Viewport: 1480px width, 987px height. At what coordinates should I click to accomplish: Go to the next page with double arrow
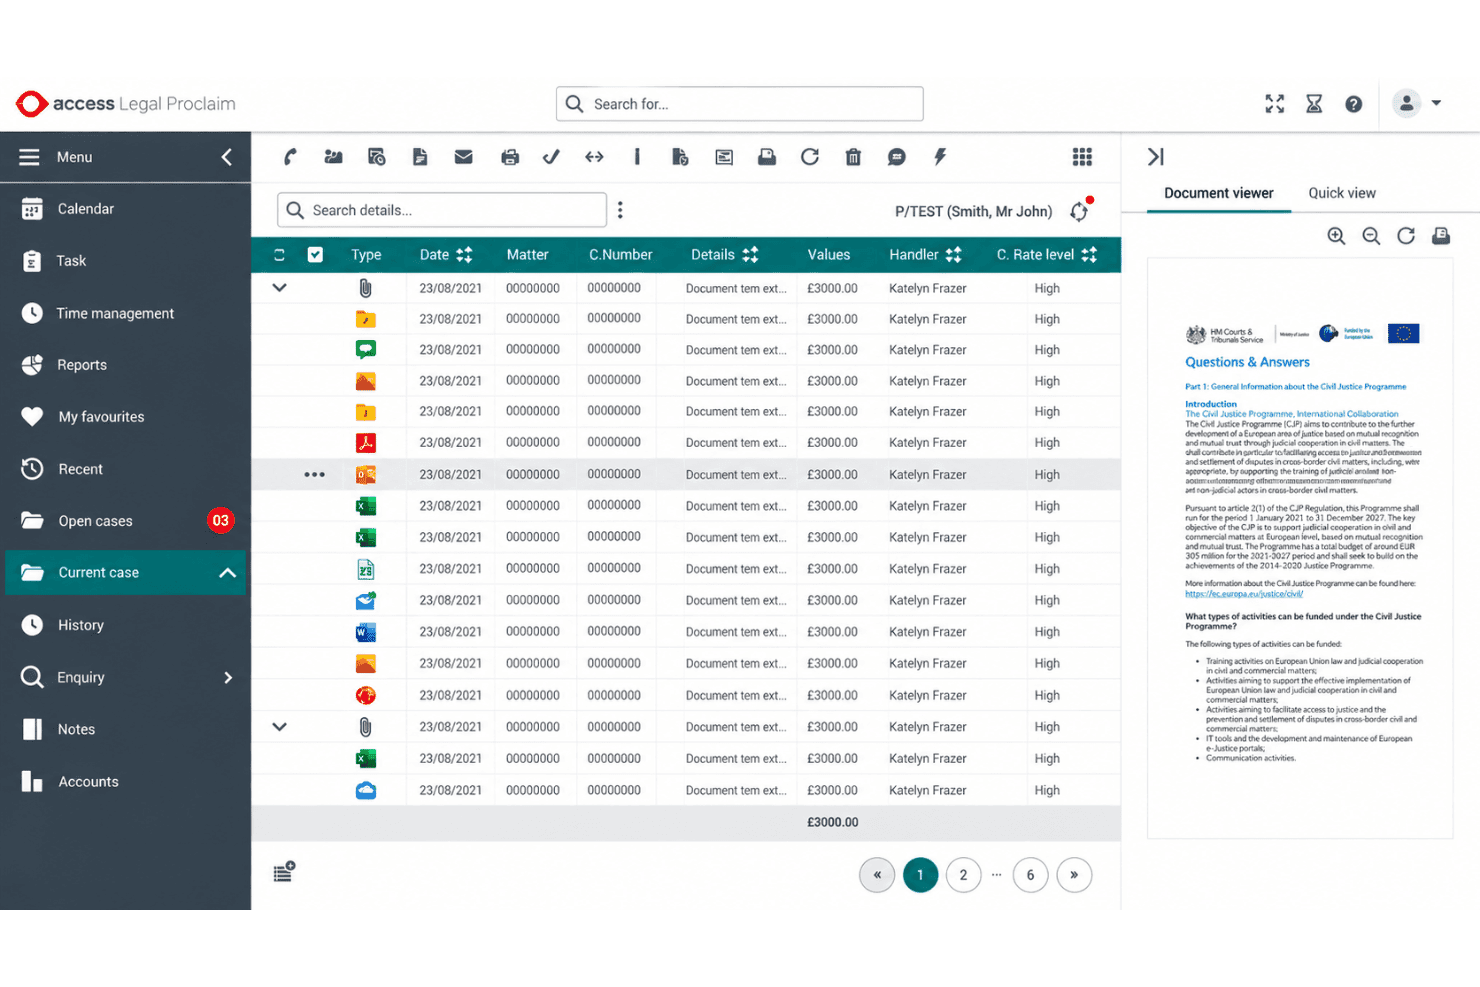click(1074, 875)
